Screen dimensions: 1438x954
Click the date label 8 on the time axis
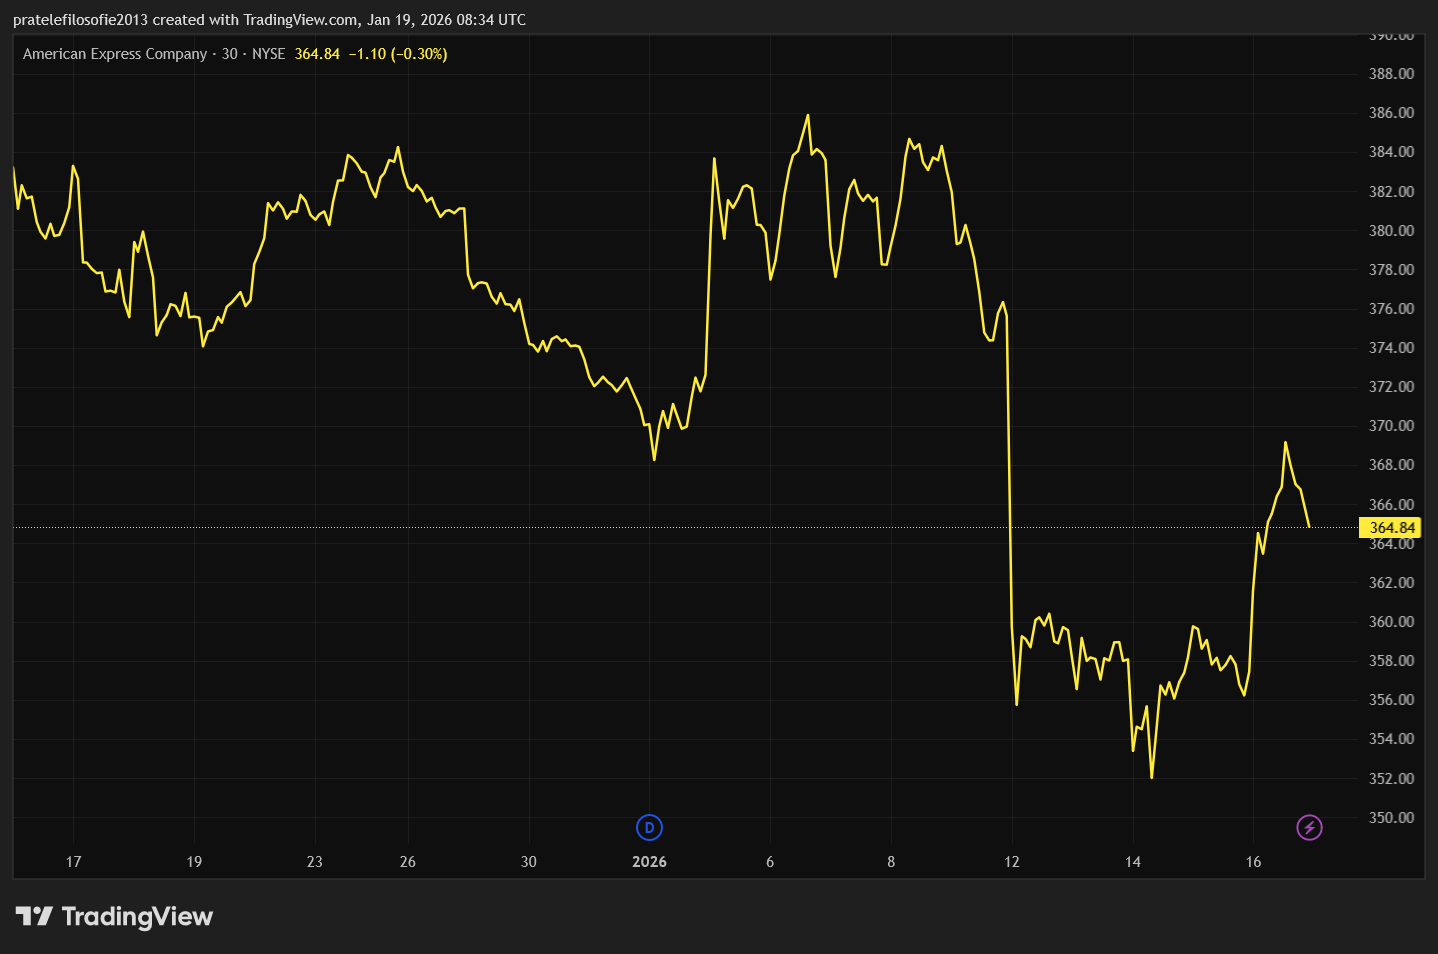(891, 862)
